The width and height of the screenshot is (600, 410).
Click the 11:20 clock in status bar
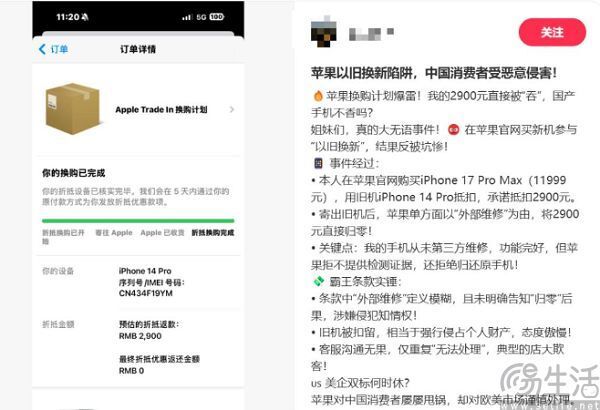pos(68,17)
